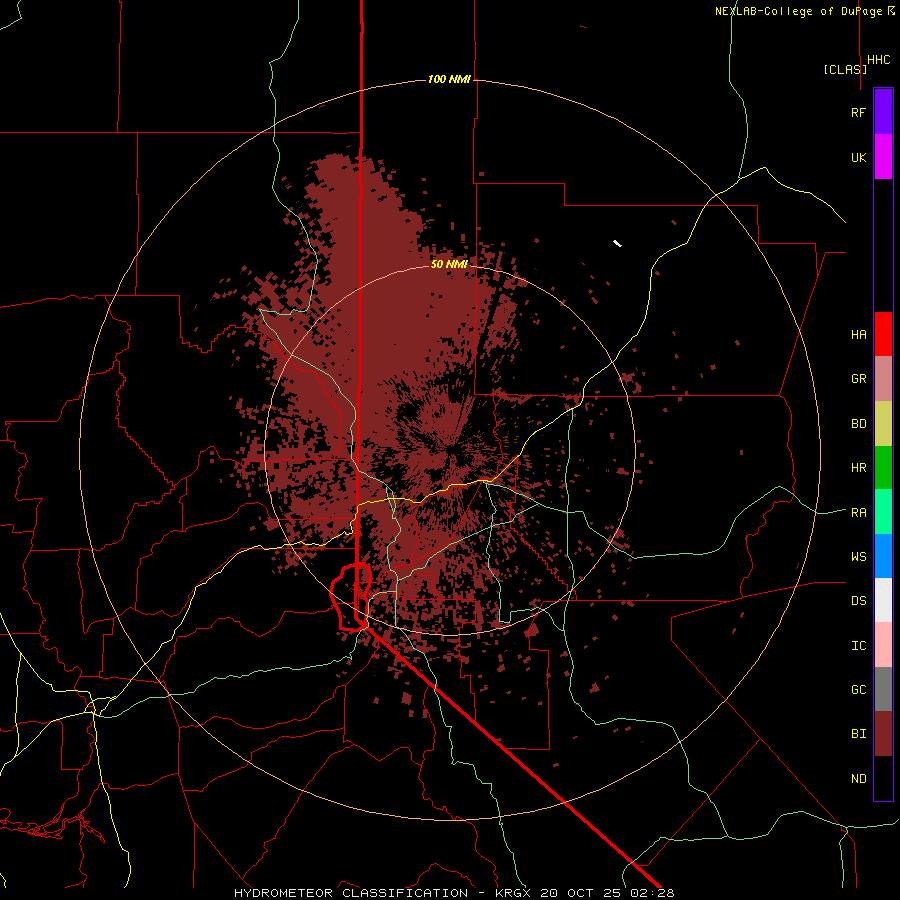900x900 pixels.
Task: Click the IC light pink legend swatch
Action: (x=883, y=645)
